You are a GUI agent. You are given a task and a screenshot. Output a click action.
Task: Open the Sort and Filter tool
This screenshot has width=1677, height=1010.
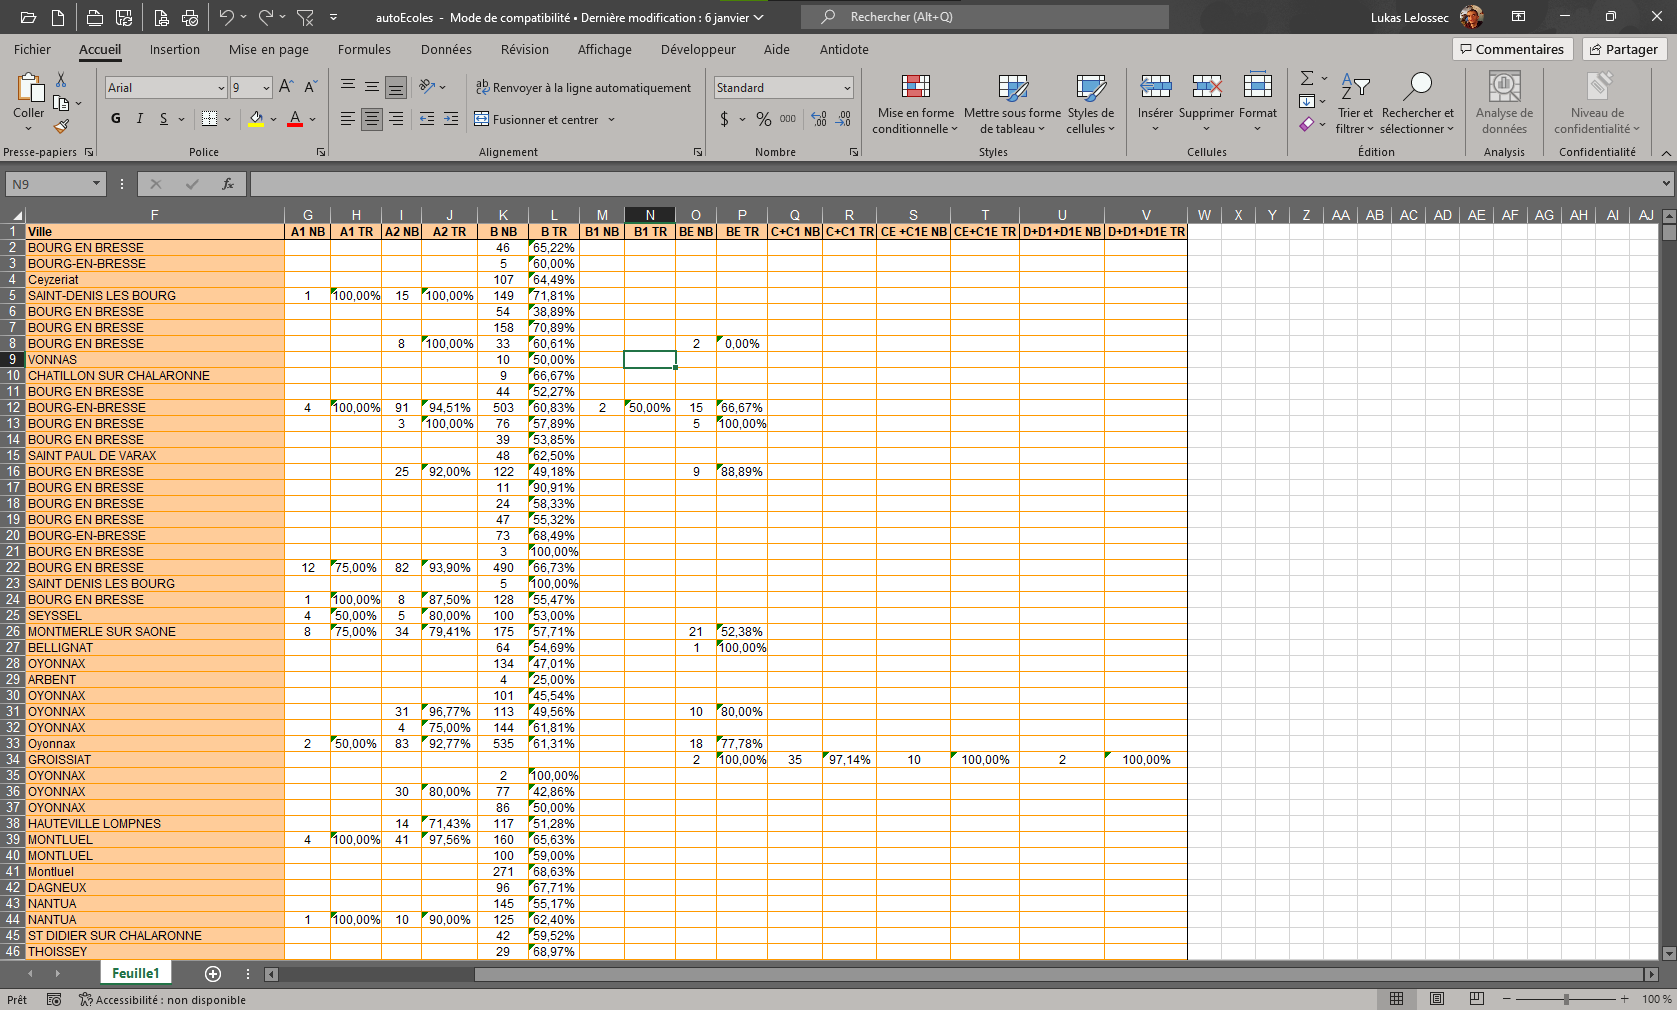click(x=1354, y=104)
